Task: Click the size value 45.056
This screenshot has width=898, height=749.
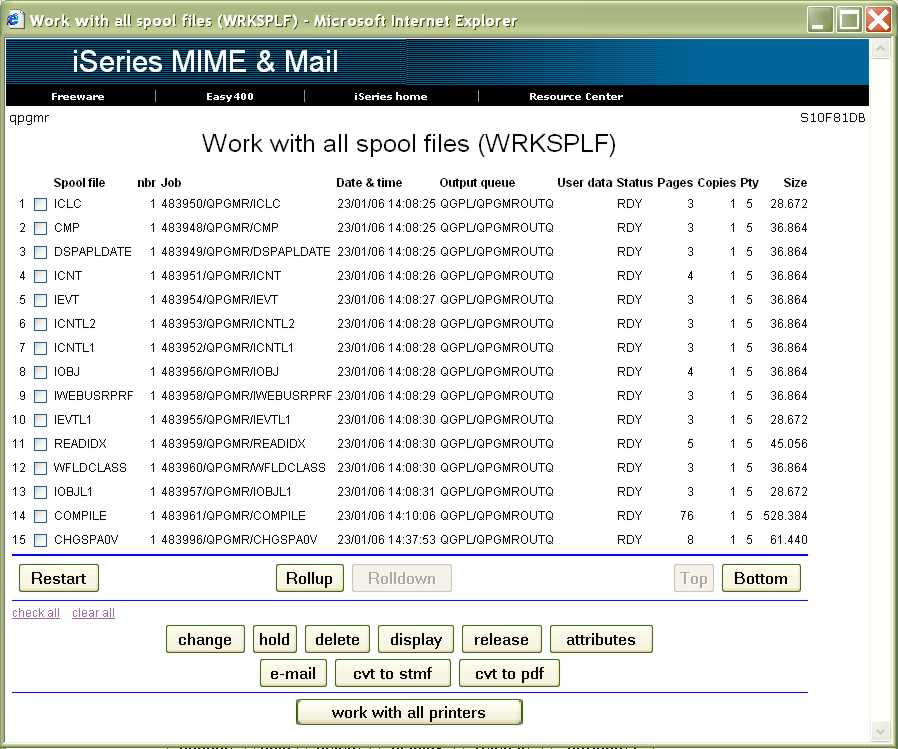Action: 789,444
